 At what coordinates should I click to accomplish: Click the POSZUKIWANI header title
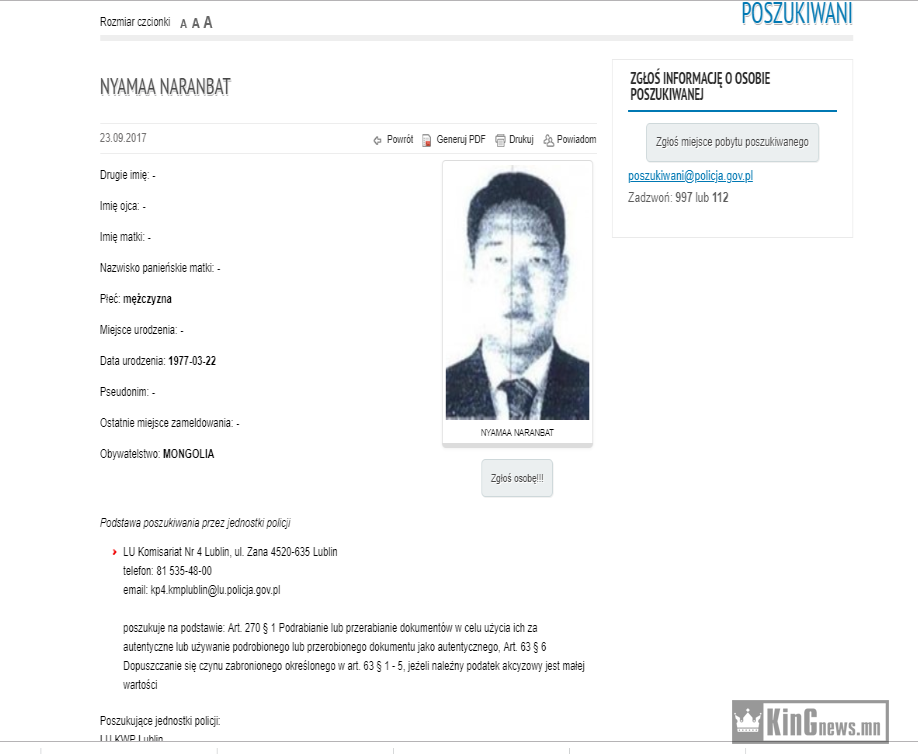click(796, 14)
